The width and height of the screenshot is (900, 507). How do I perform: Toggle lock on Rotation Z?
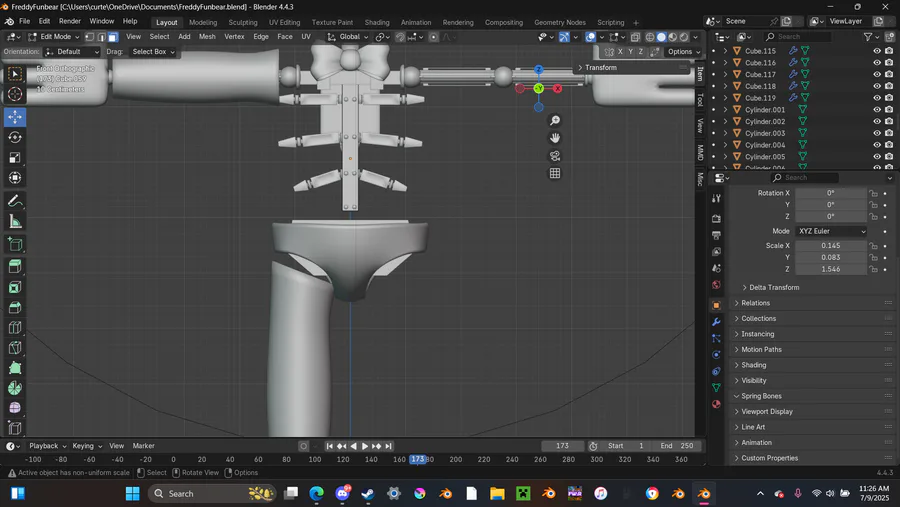coord(873,216)
